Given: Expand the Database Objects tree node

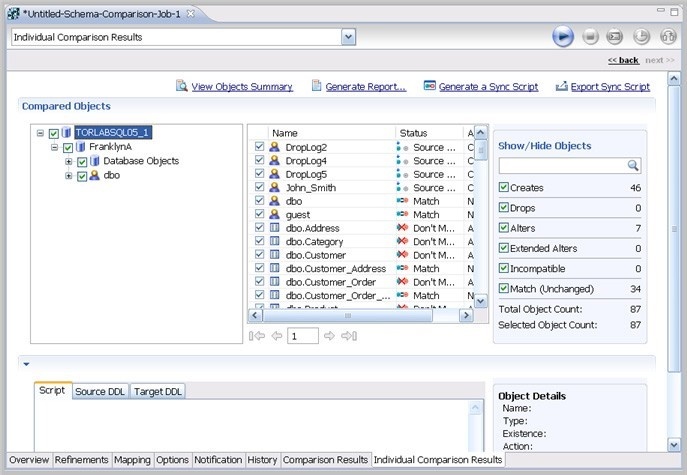Looking at the screenshot, I should 68,162.
